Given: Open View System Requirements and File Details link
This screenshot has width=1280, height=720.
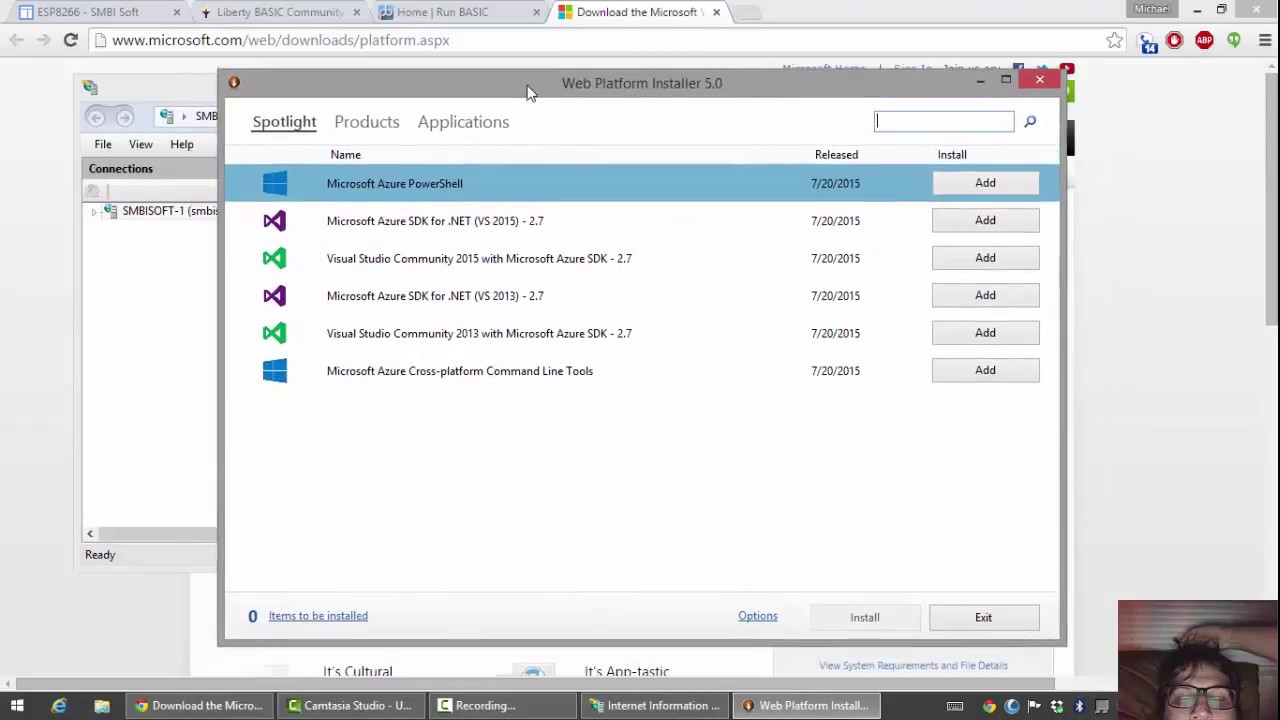Looking at the screenshot, I should pyautogui.click(x=913, y=665).
